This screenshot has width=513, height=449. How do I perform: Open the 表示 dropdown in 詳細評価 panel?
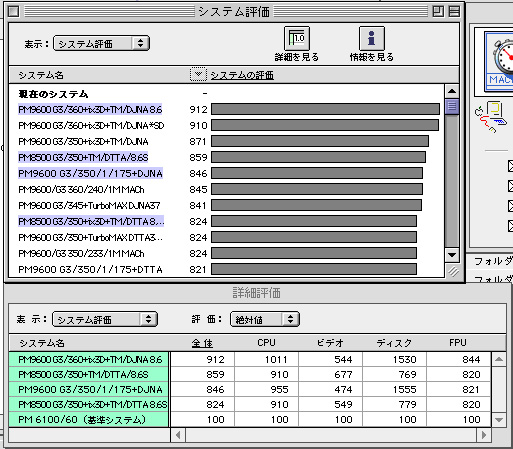[x=105, y=319]
